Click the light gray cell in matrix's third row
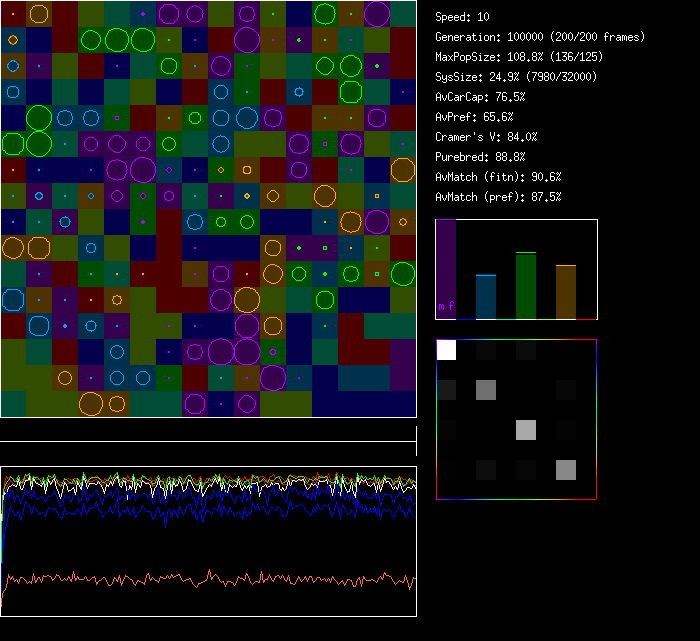 (x=526, y=430)
